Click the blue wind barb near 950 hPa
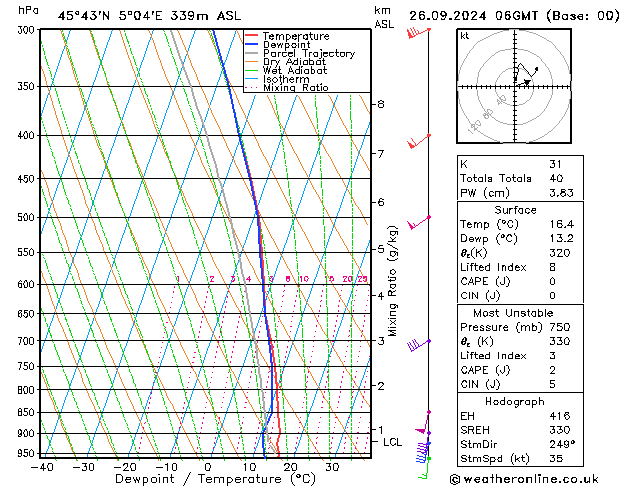Viewport: 629px width, 486px height. tap(423, 452)
